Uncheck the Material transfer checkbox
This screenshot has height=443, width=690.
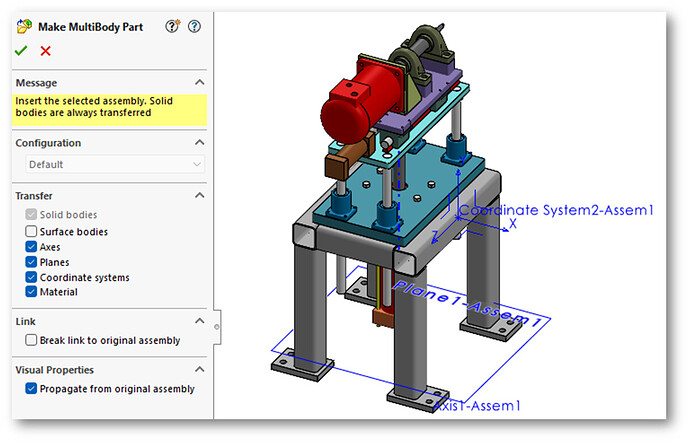tap(31, 292)
